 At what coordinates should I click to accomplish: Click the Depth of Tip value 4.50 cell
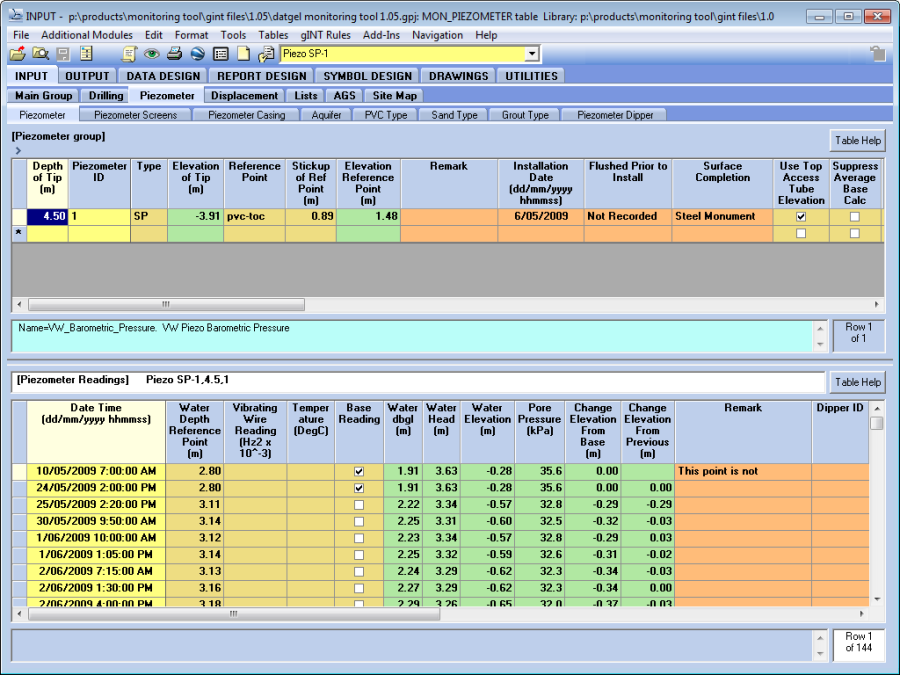(48, 216)
